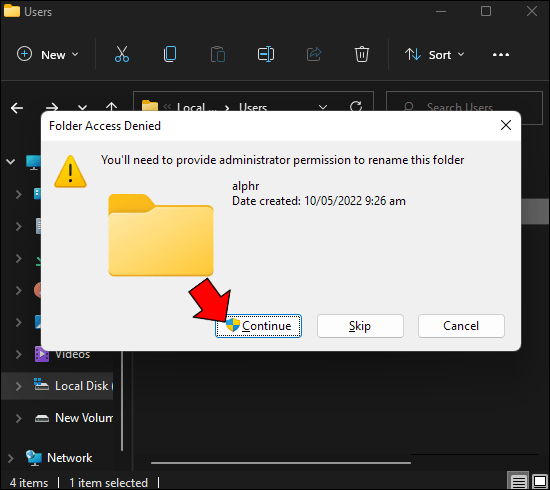Viewport: 550px width, 490px height.
Task: Expand the Network tree node
Action: click(11, 458)
